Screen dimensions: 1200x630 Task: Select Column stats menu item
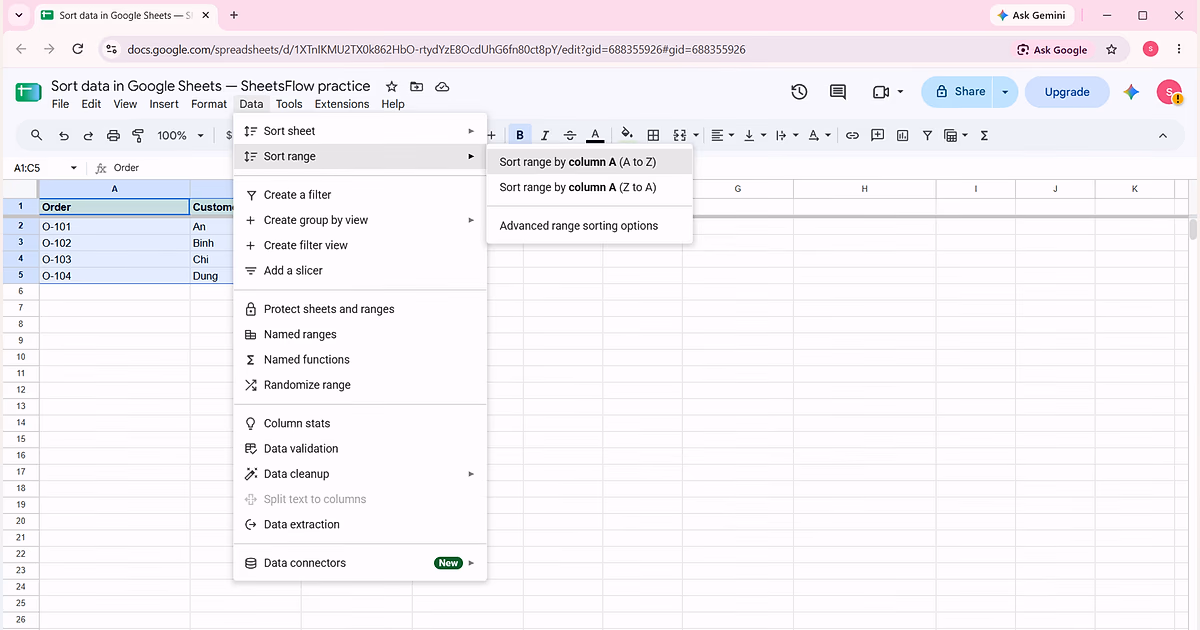pos(360,424)
